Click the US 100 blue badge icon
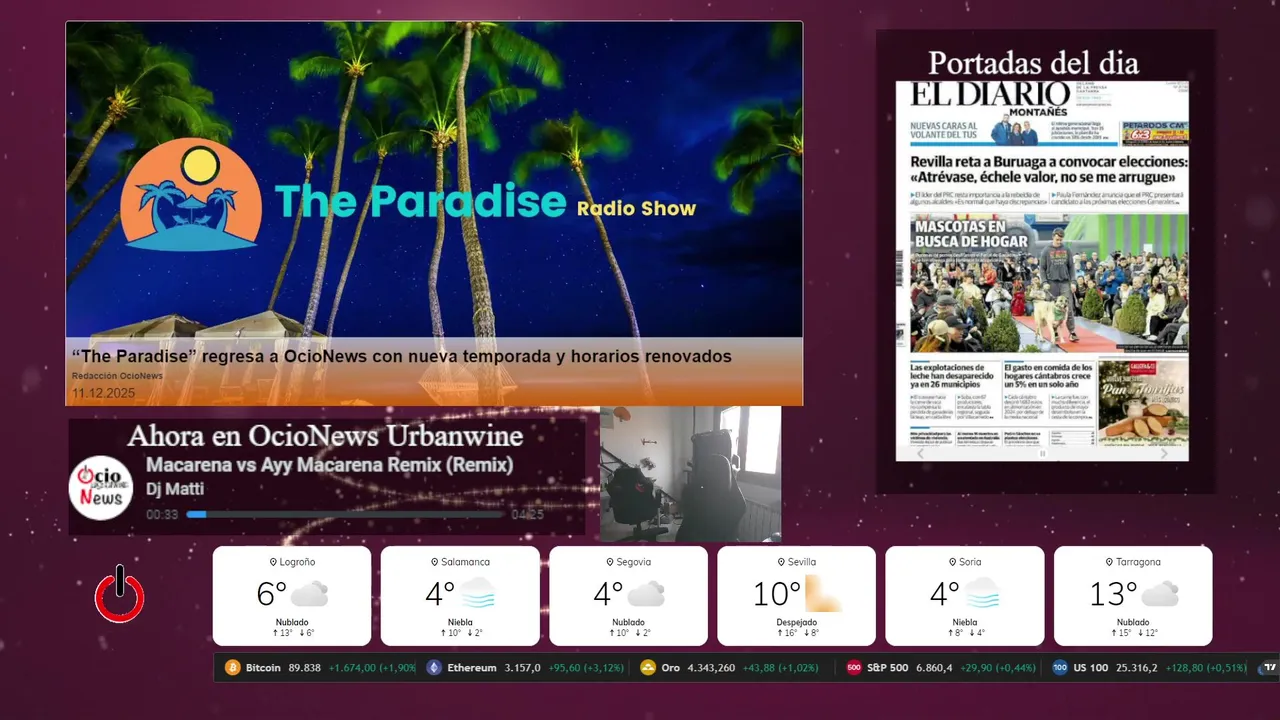Viewport: 1280px width, 720px height. 1060,668
